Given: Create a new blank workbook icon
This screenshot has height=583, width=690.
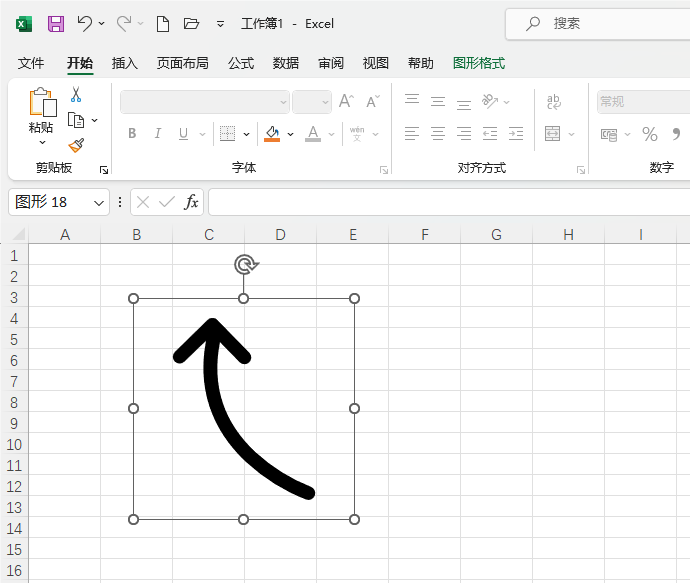Looking at the screenshot, I should (163, 24).
